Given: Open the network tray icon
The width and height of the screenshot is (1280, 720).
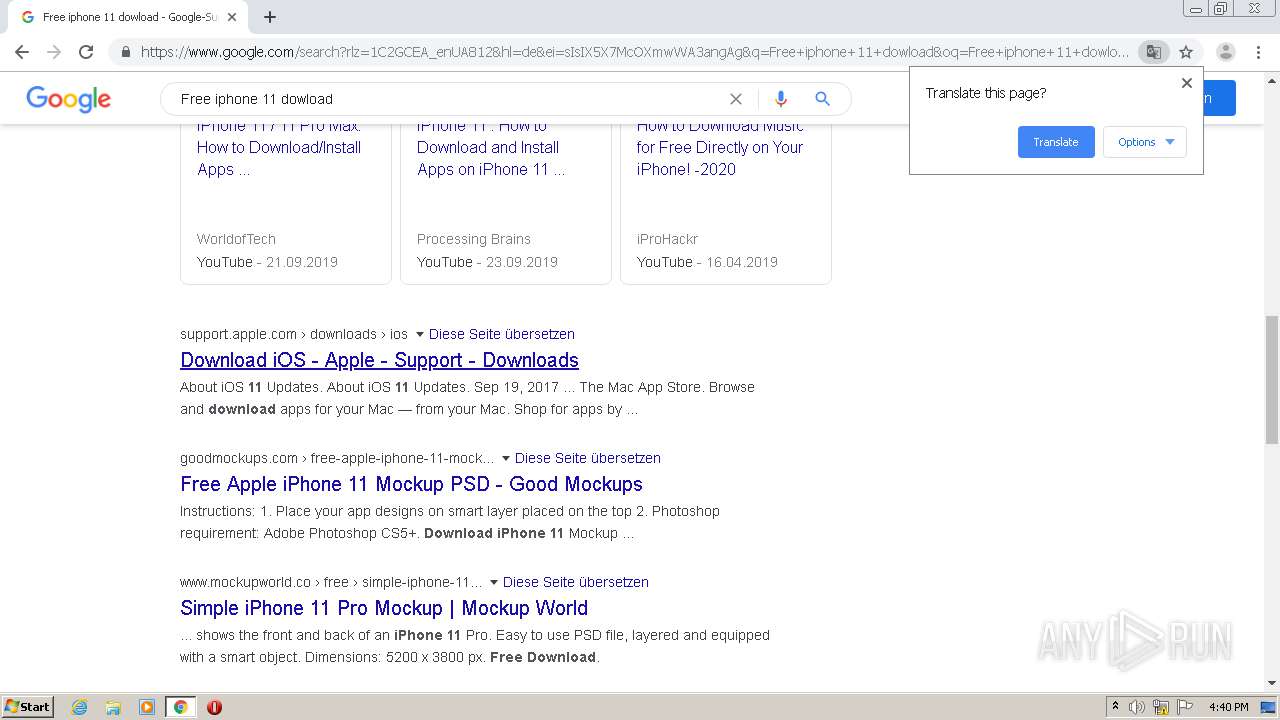Looking at the screenshot, I should coord(1161,707).
